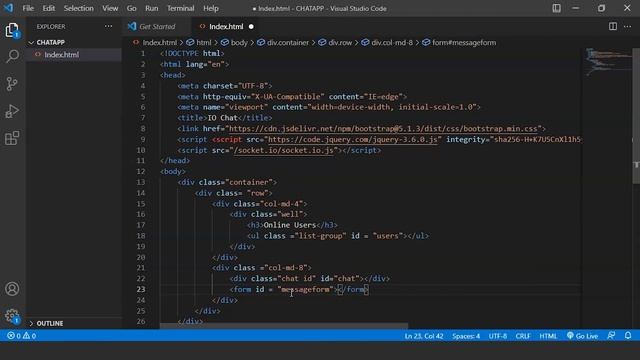Click form#messageform breadcrumb item
The height and width of the screenshot is (360, 640).
tap(464, 42)
